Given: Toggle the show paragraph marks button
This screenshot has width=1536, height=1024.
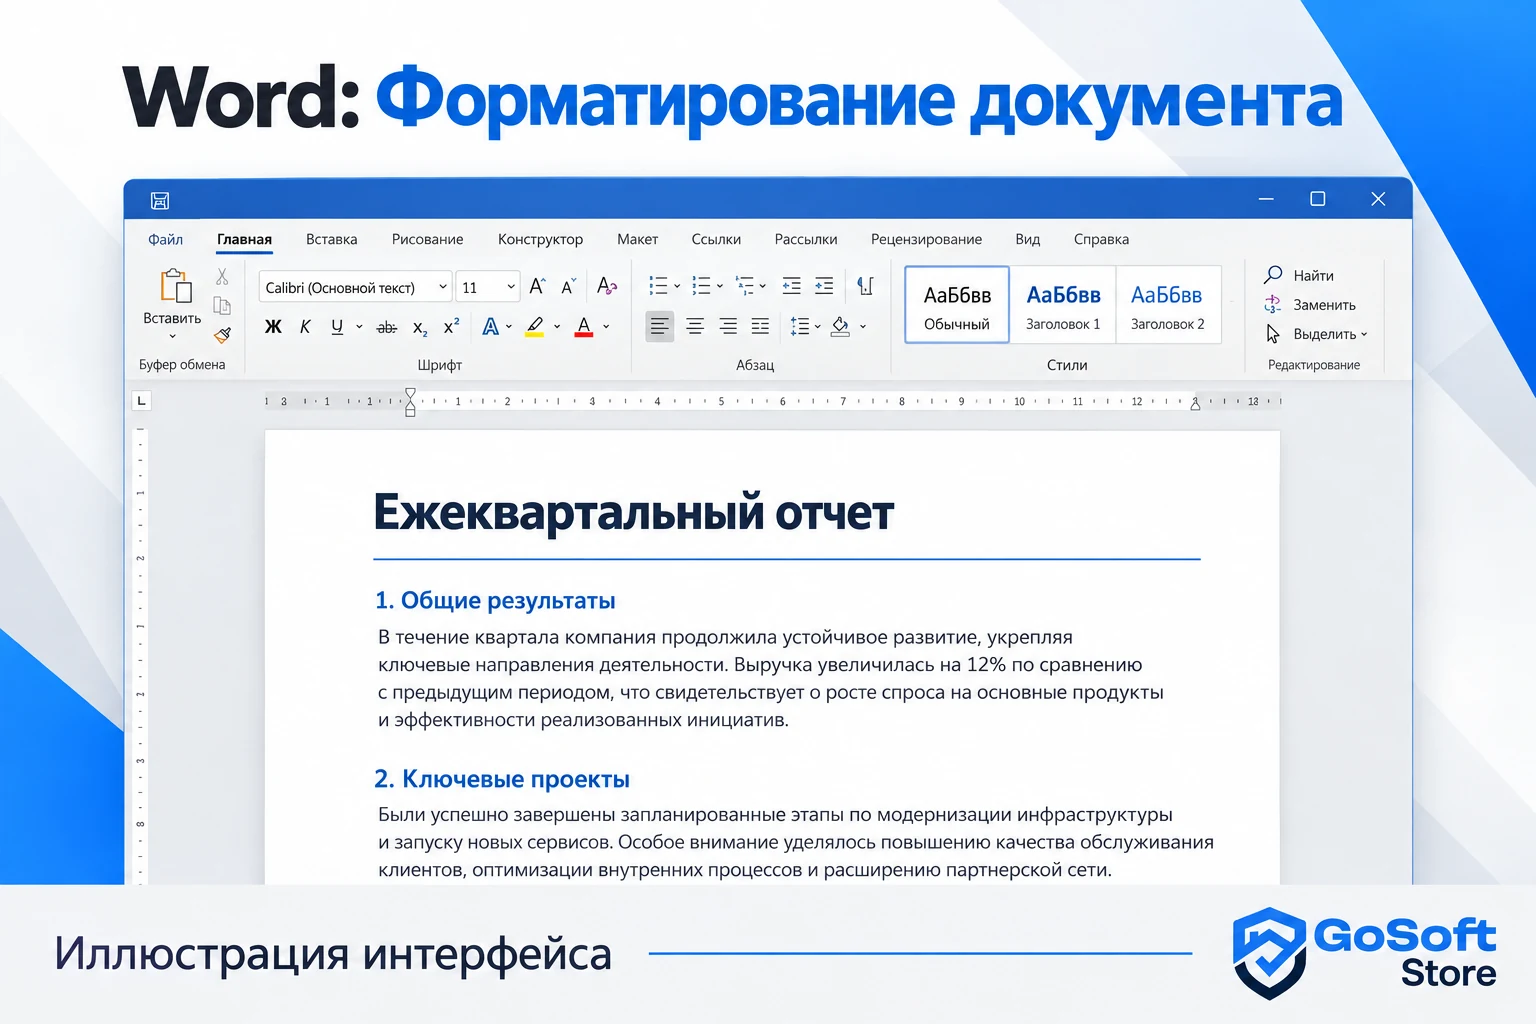Looking at the screenshot, I should tap(866, 286).
